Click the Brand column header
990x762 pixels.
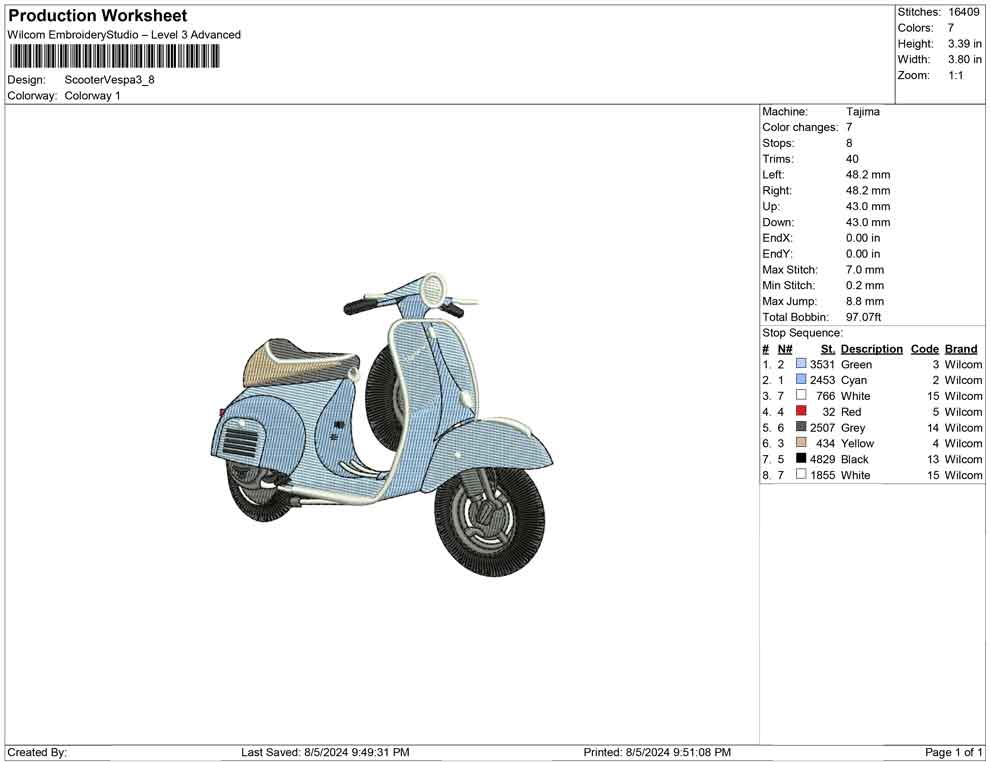tap(961, 349)
